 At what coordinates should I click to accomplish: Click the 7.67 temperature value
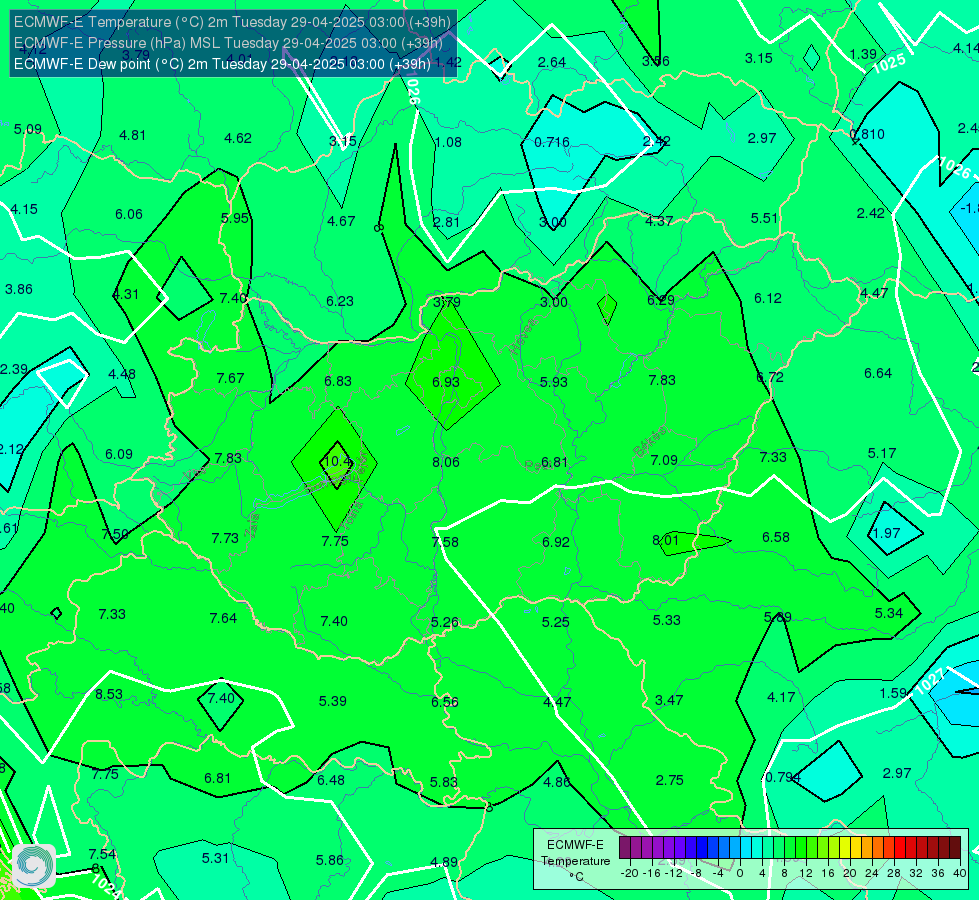point(230,378)
